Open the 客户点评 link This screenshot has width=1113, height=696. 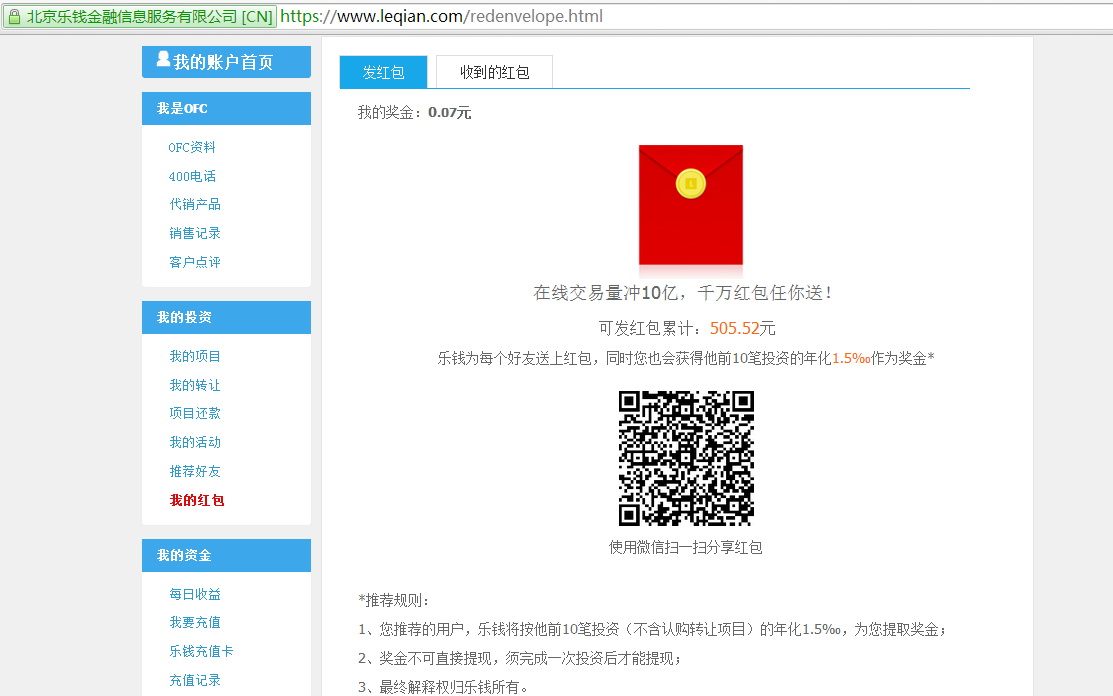pyautogui.click(x=195, y=263)
